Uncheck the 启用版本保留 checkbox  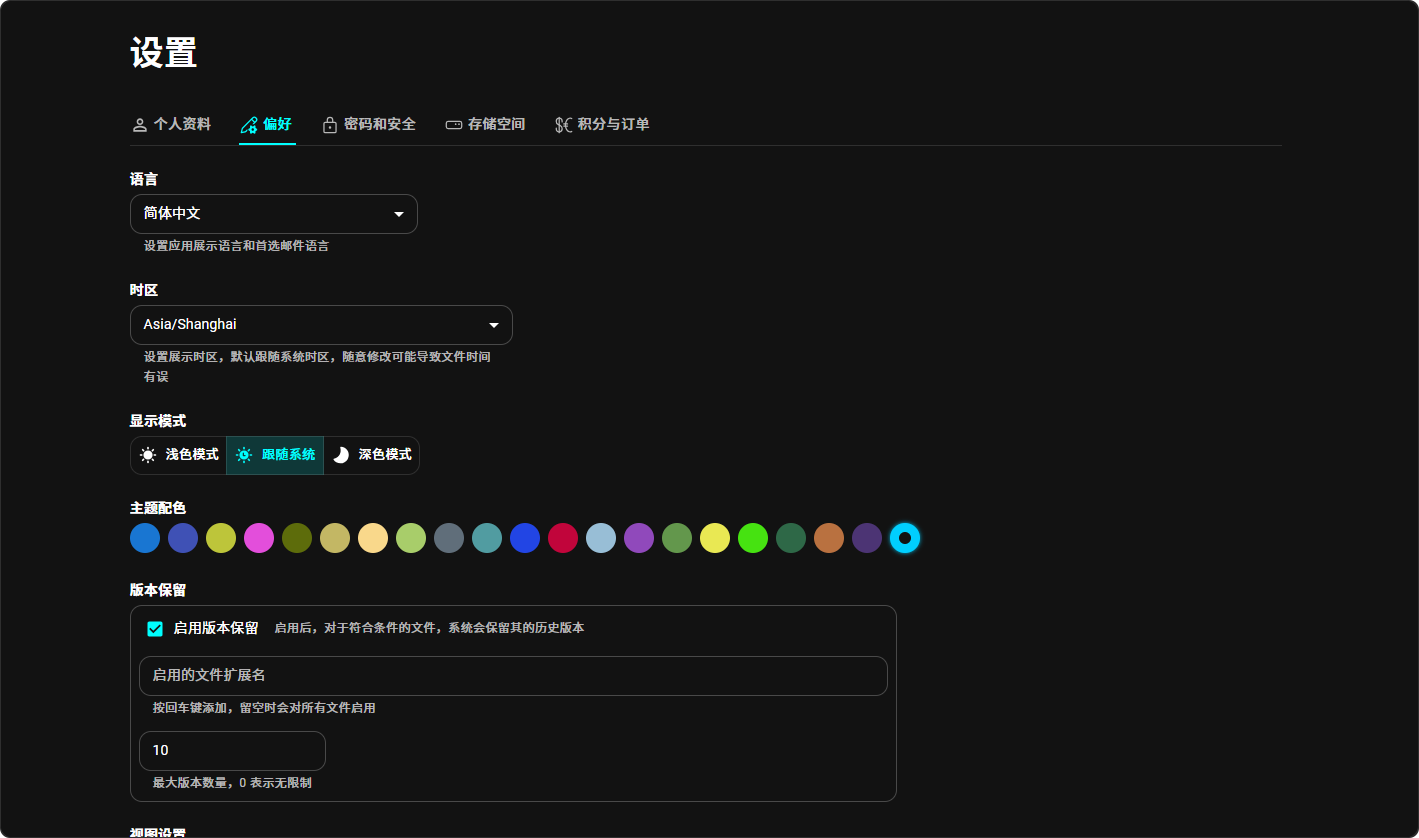(x=155, y=629)
